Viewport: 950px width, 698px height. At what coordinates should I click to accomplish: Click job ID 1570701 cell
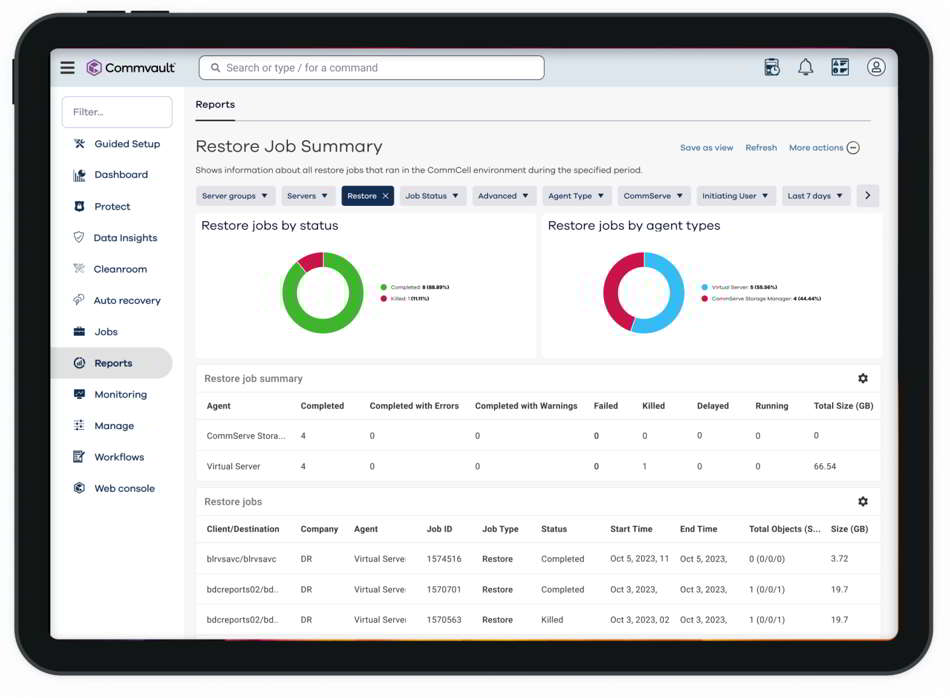pyautogui.click(x=443, y=590)
